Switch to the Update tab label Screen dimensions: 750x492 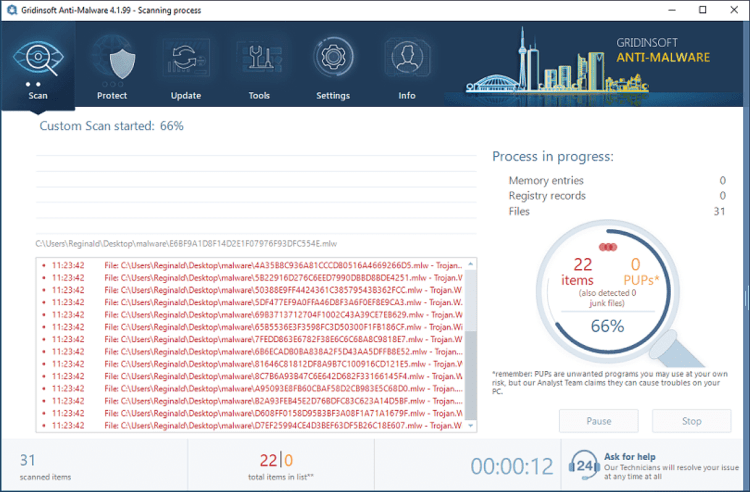pyautogui.click(x=186, y=96)
